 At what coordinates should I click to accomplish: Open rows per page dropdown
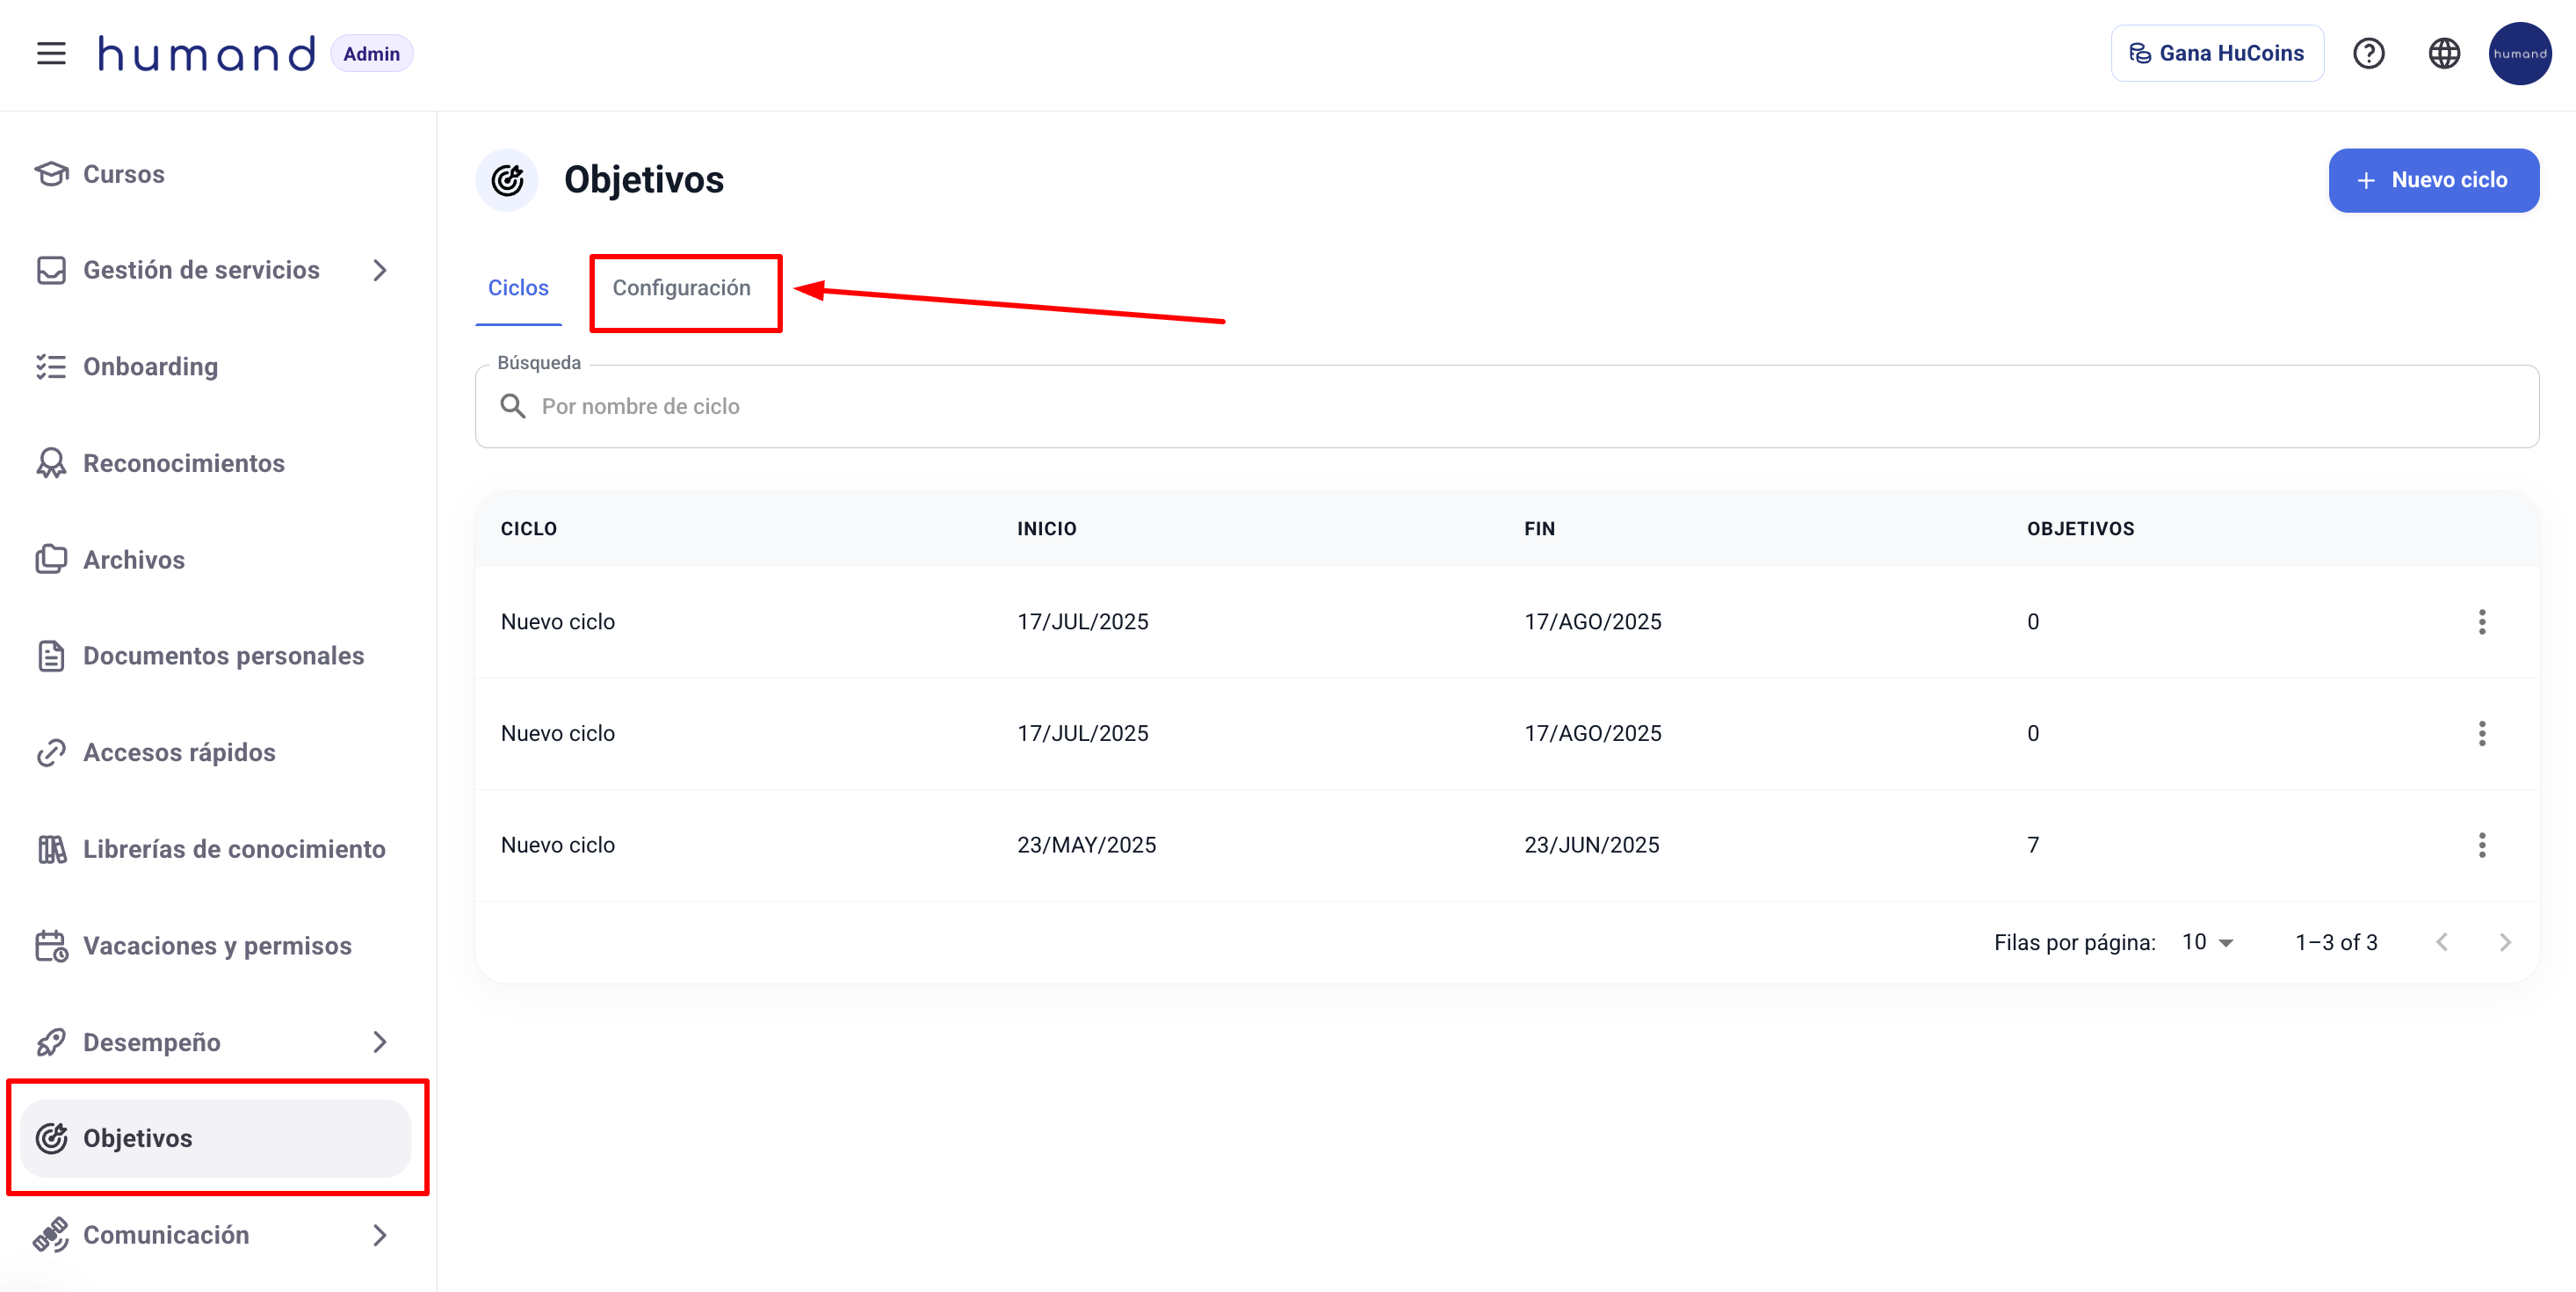point(2208,942)
